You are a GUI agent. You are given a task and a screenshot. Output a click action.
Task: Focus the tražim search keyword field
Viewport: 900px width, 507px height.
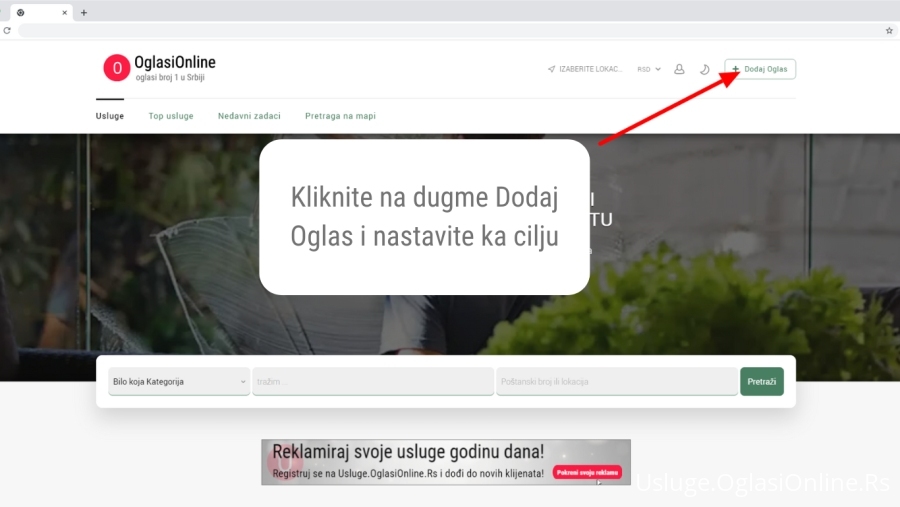(373, 381)
